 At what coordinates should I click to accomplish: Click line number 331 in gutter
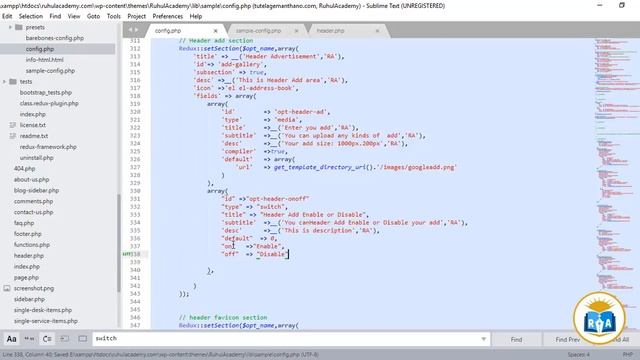135,199
